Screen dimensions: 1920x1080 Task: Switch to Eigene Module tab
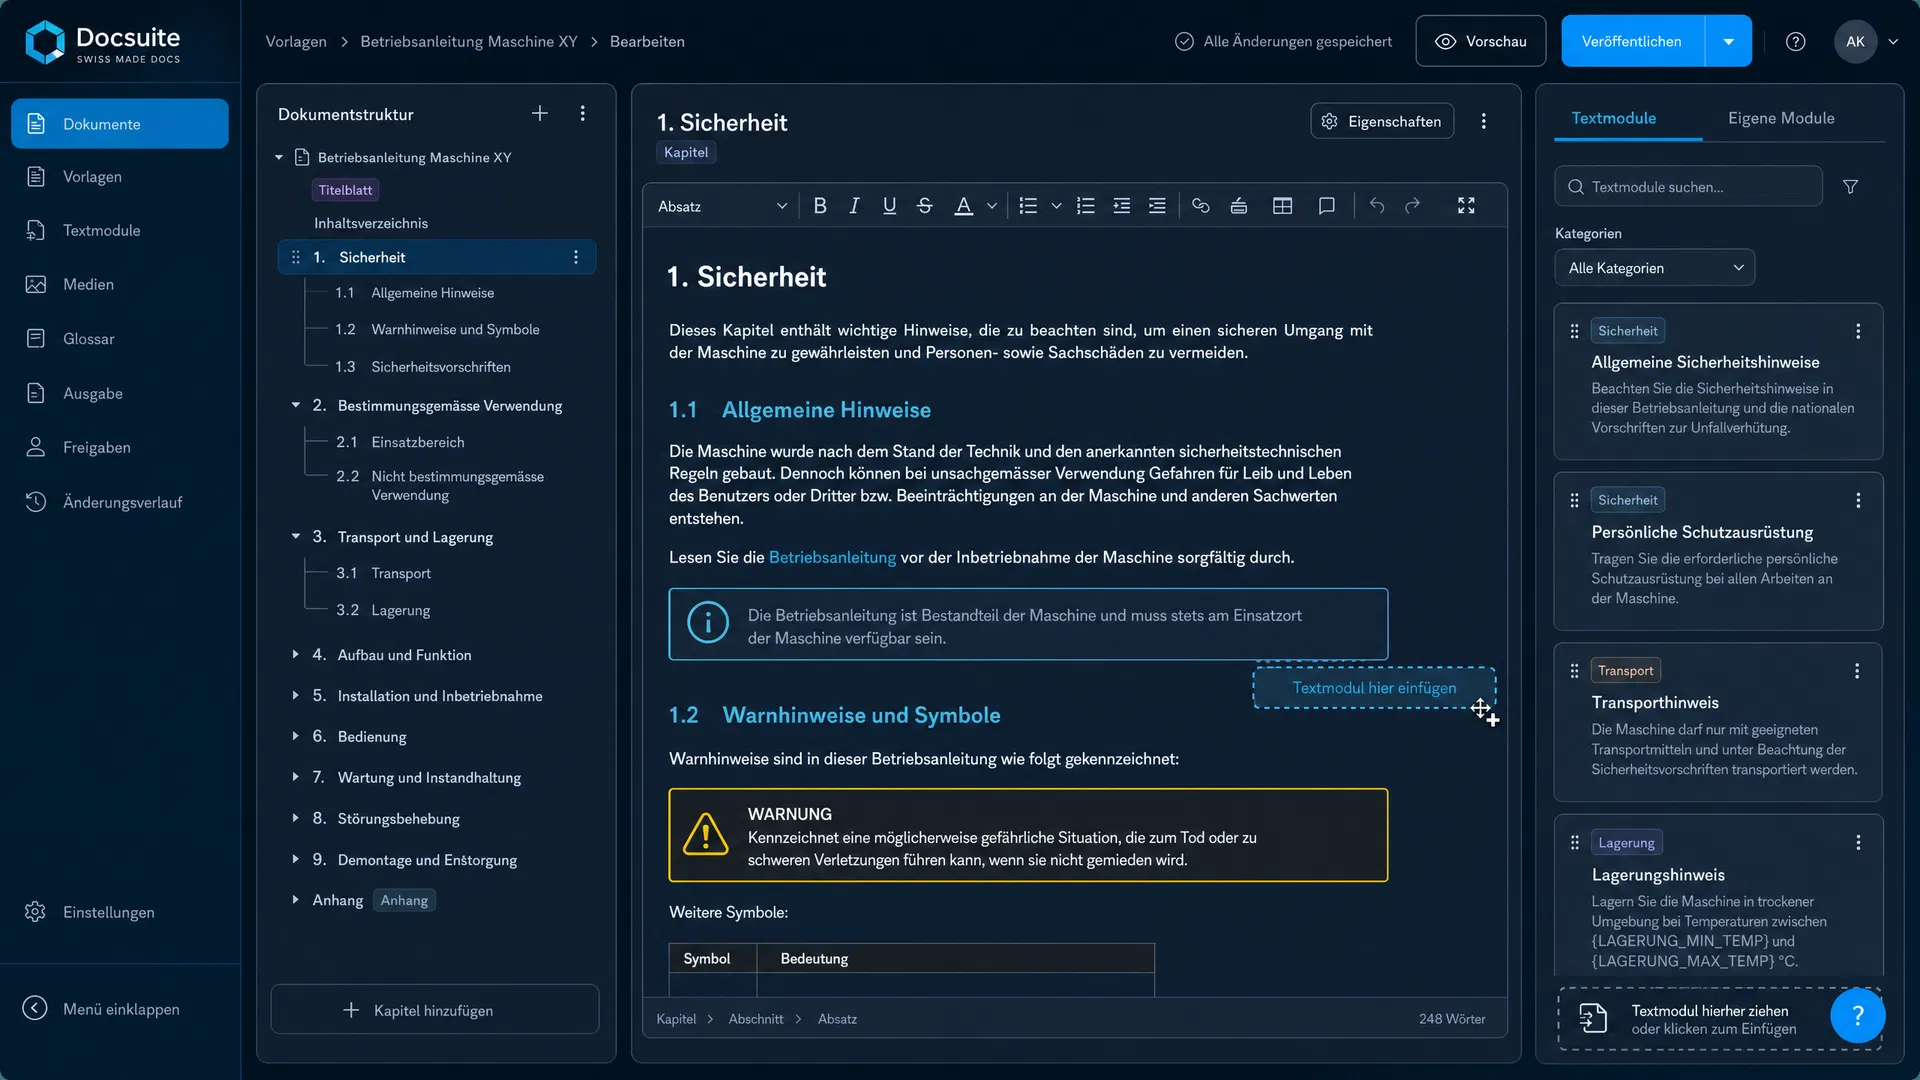pos(1781,118)
